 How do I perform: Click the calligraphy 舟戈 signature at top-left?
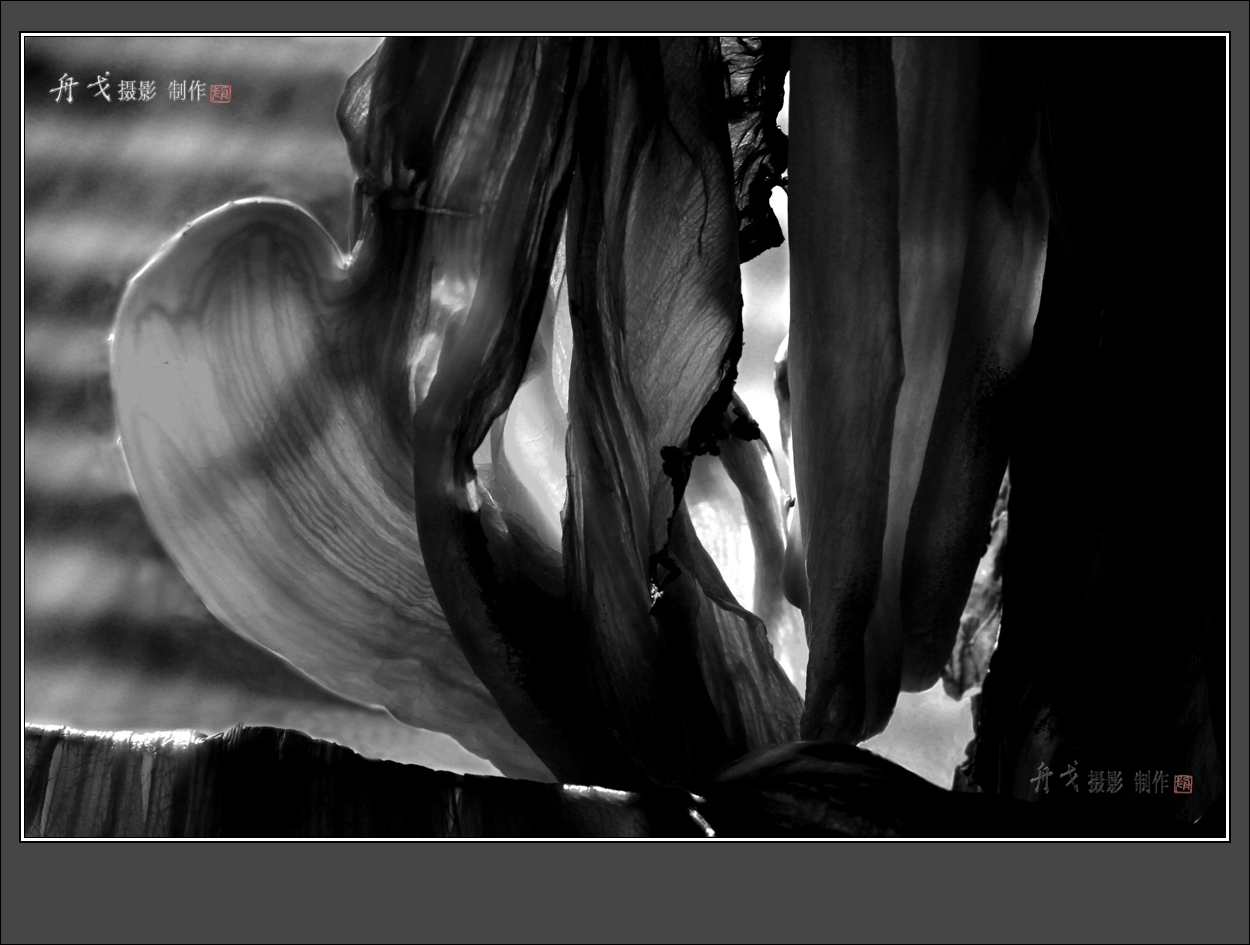(80, 88)
